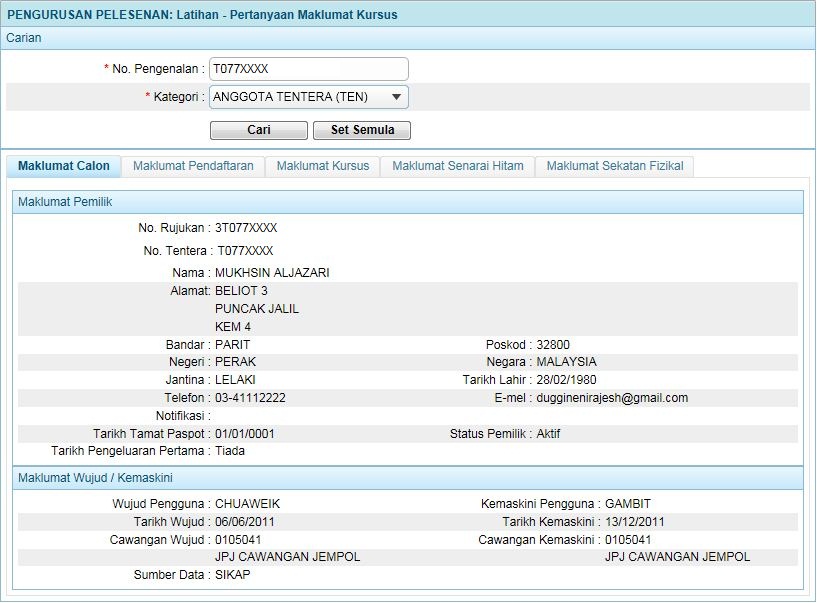817x603 pixels.
Task: Click the Poskod value 32800
Action: coord(553,344)
